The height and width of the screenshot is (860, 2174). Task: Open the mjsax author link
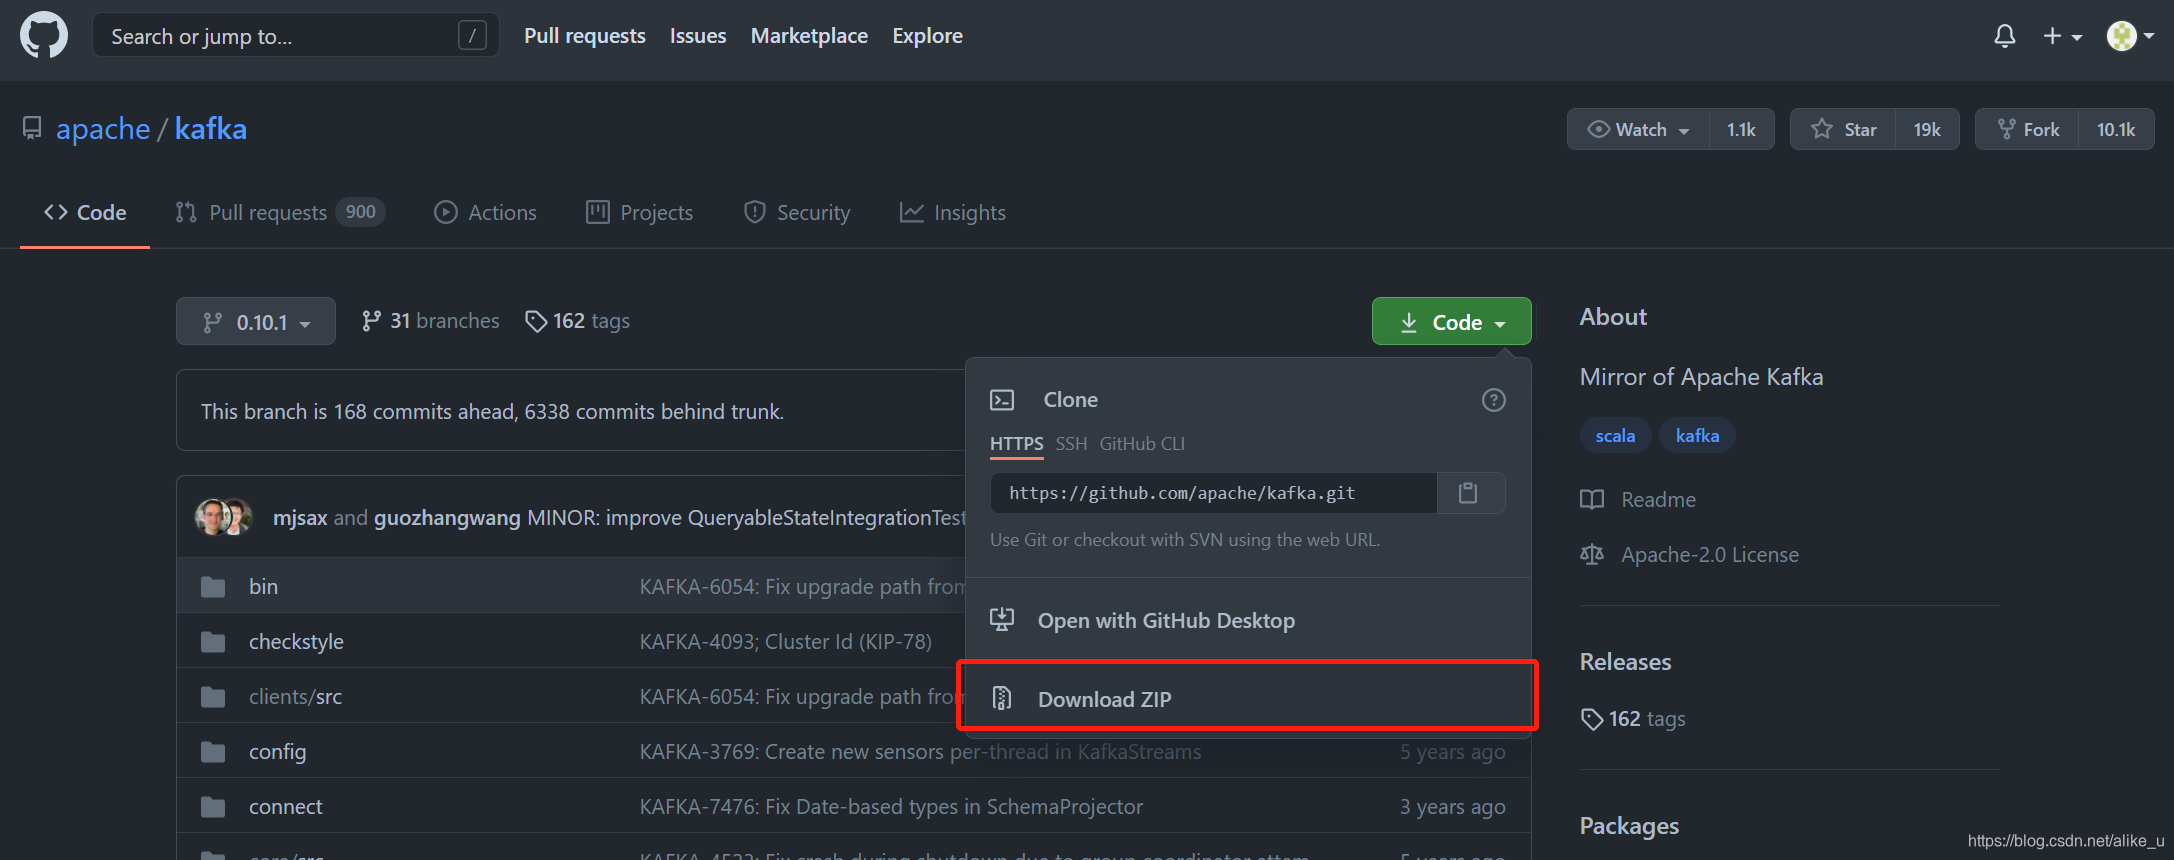300,518
